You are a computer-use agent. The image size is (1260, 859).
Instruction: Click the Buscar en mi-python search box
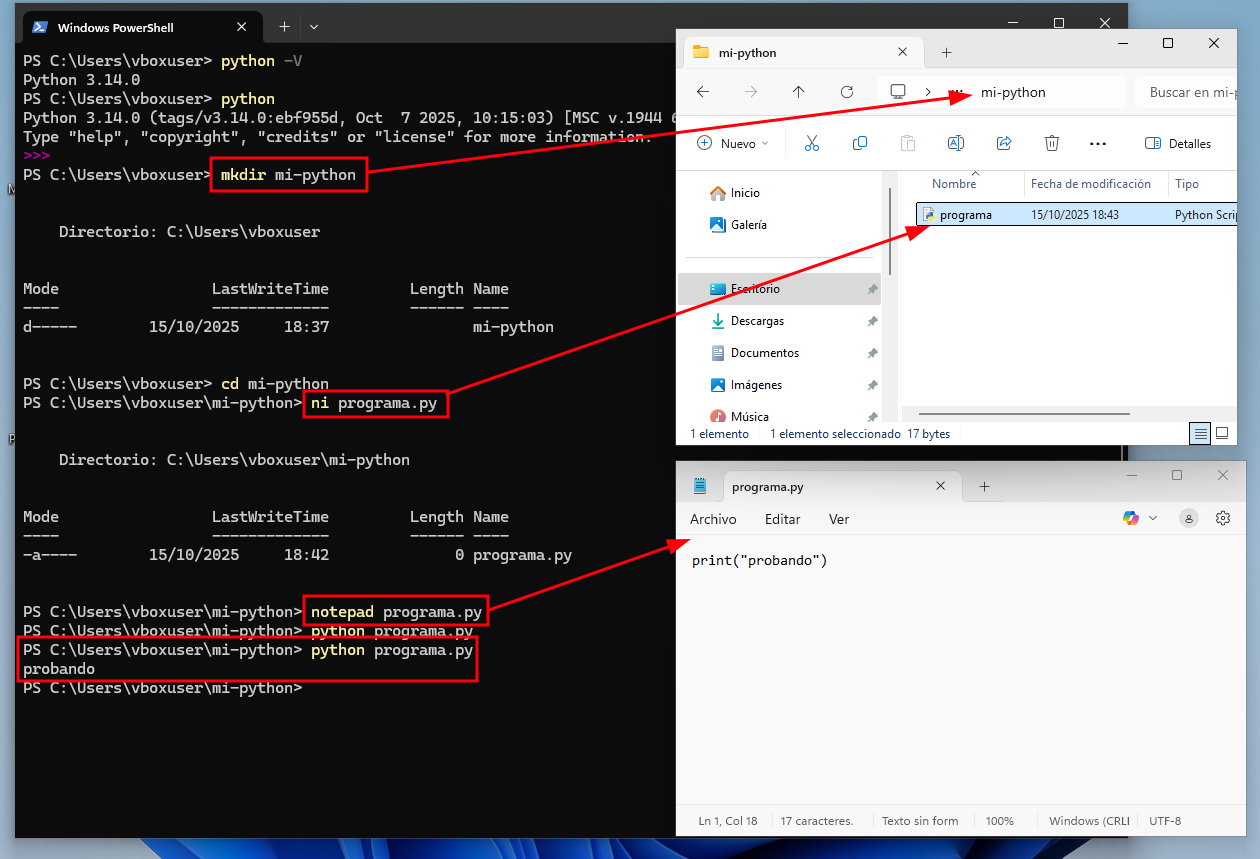1190,92
